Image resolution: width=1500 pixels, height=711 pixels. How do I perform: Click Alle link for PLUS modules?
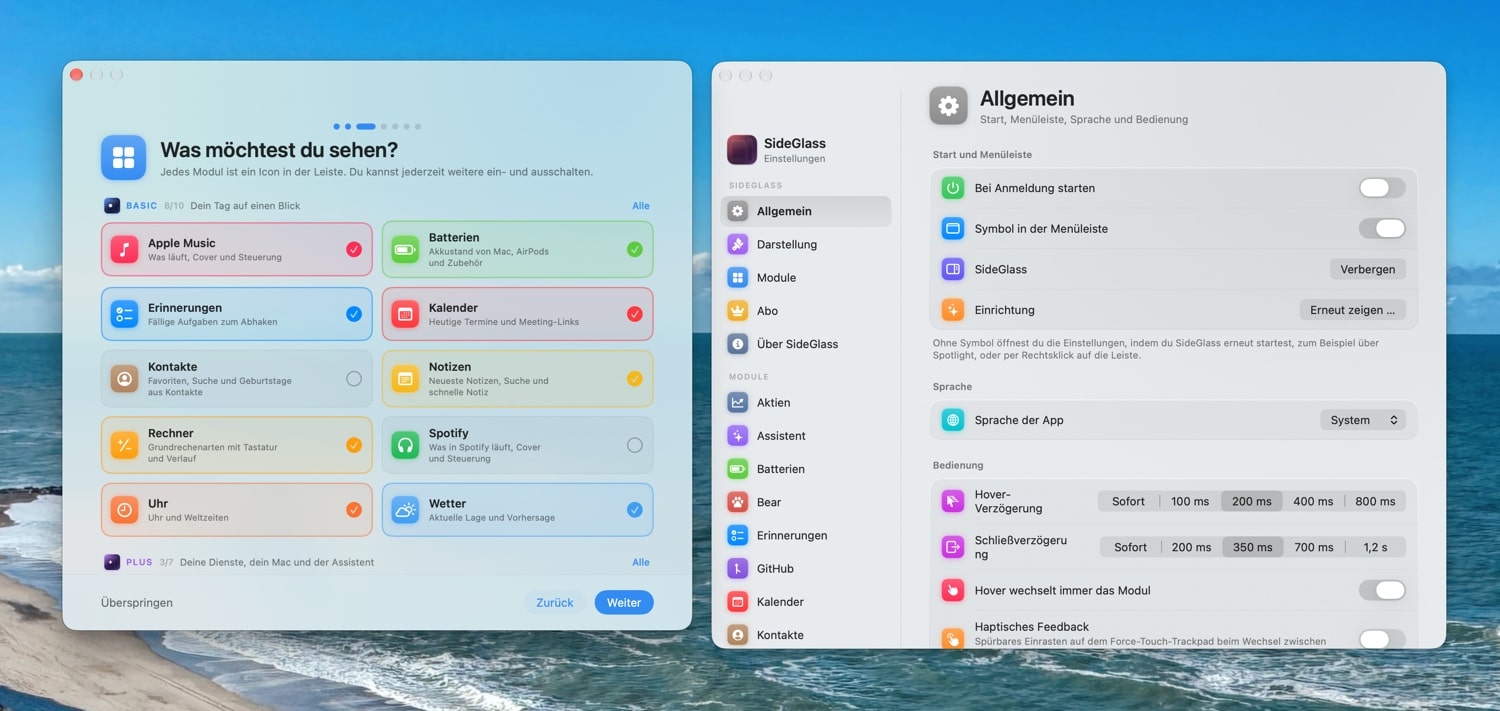click(x=641, y=562)
